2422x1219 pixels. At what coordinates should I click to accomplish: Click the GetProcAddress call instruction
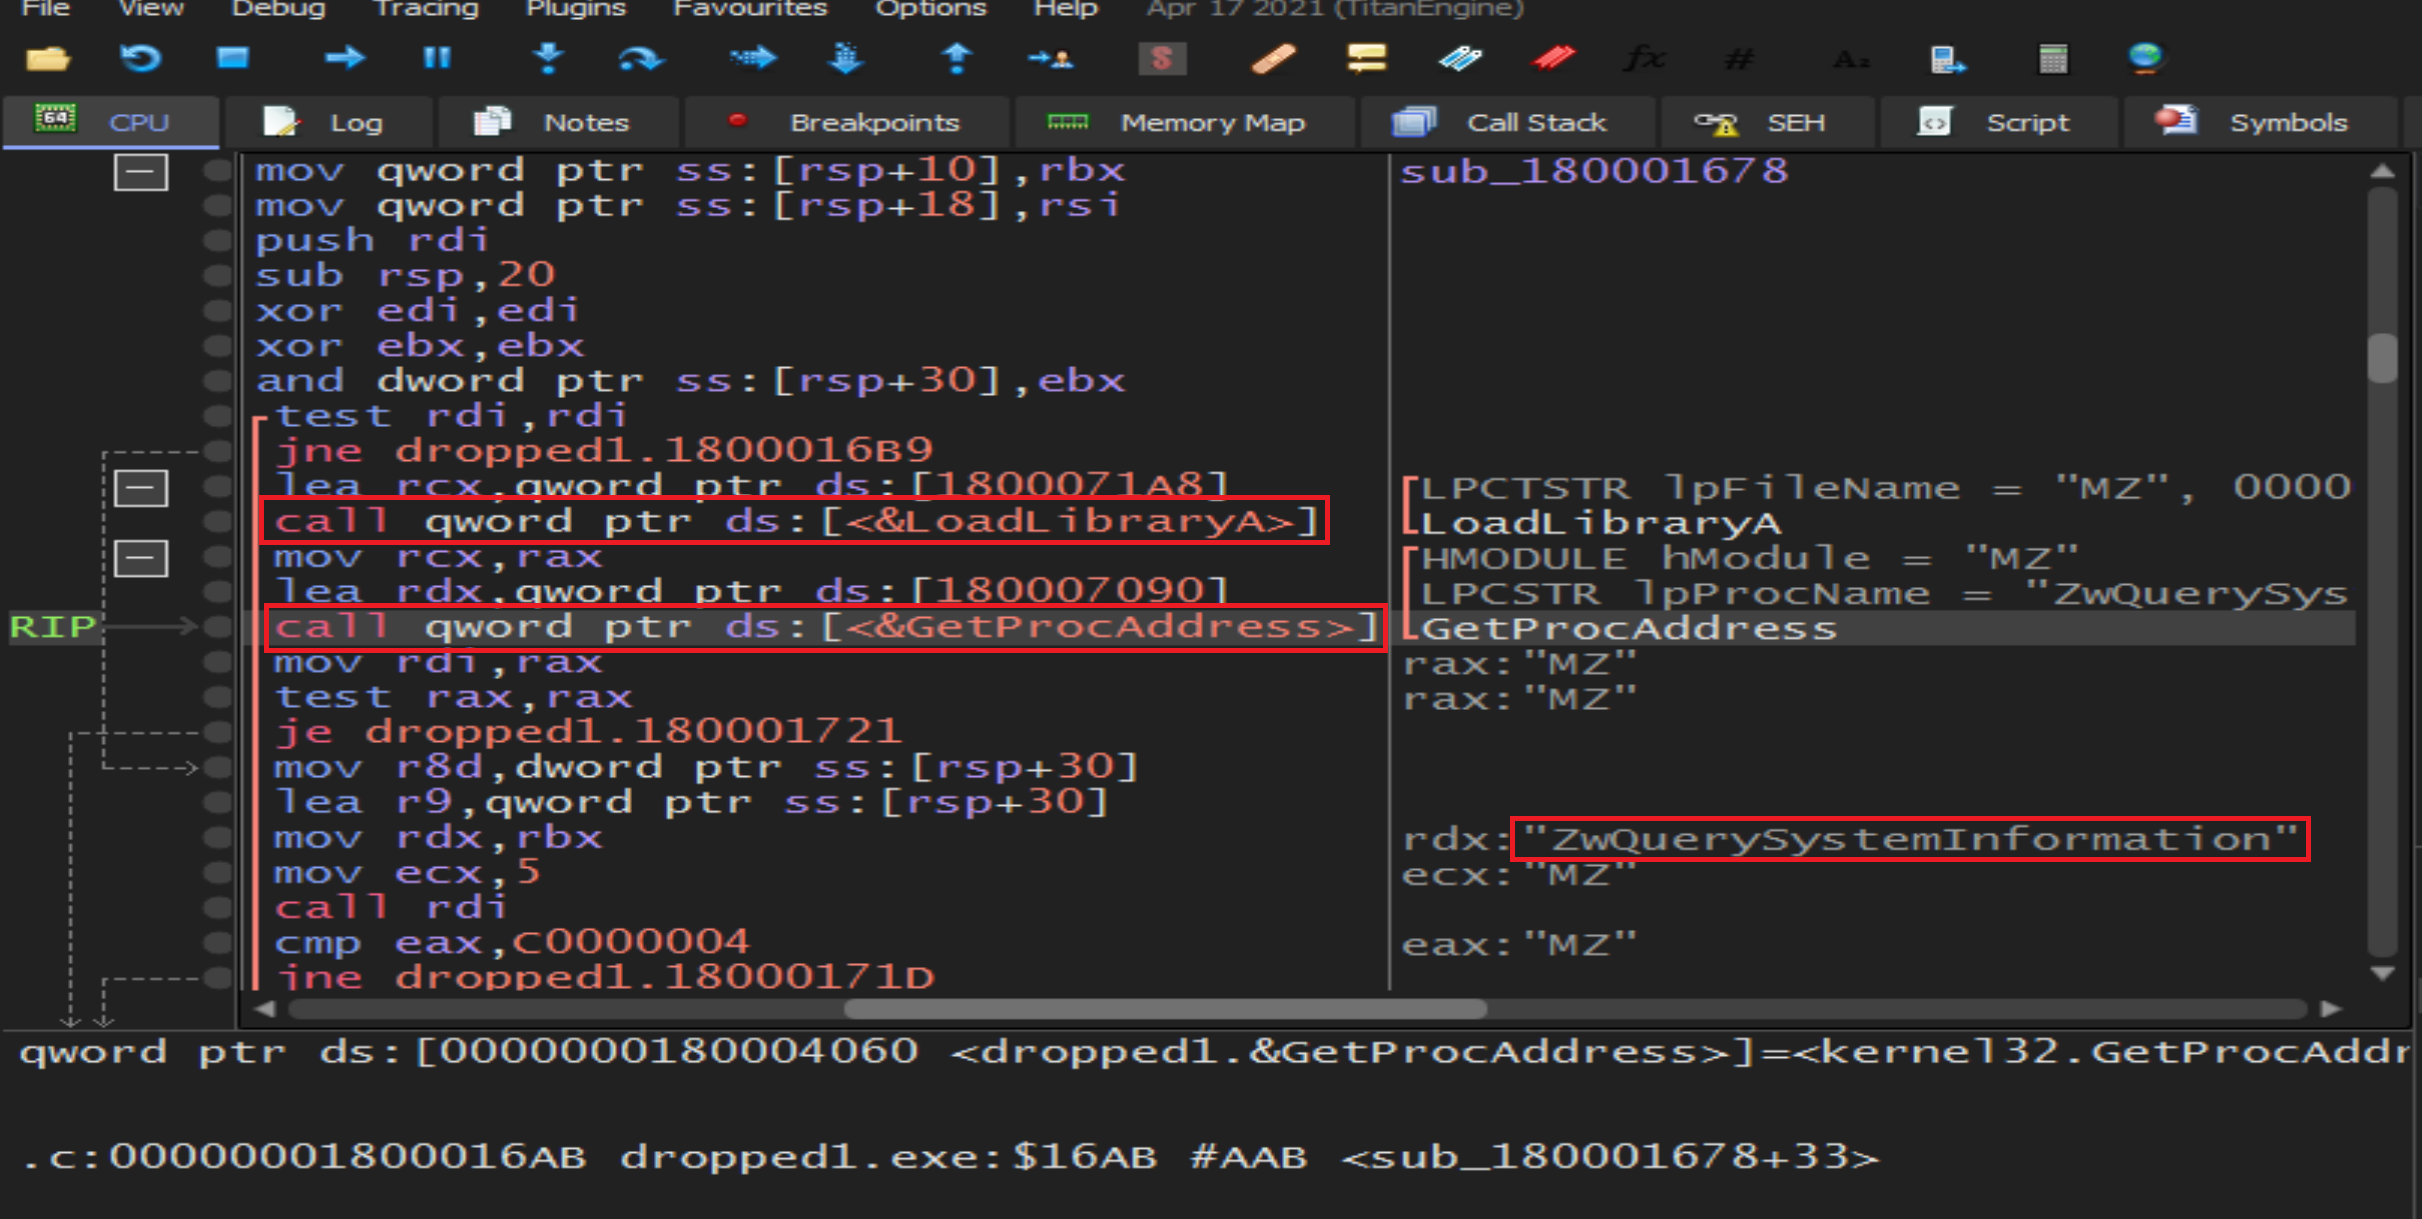pyautogui.click(x=824, y=628)
